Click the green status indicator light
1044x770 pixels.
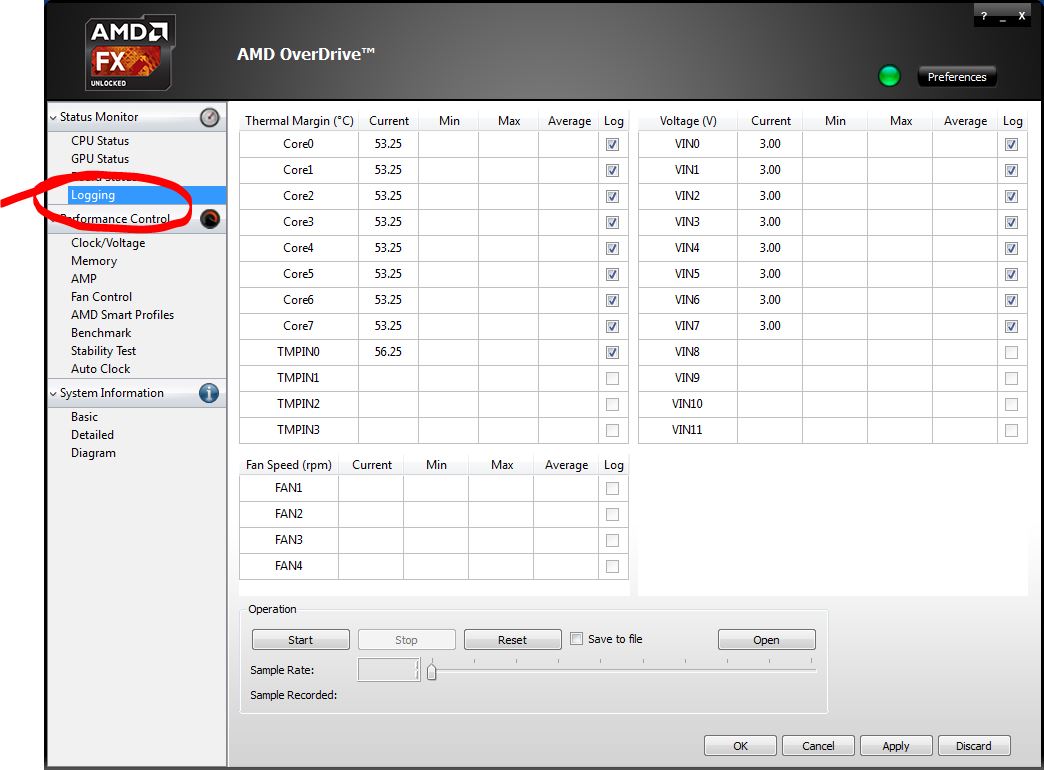point(889,77)
